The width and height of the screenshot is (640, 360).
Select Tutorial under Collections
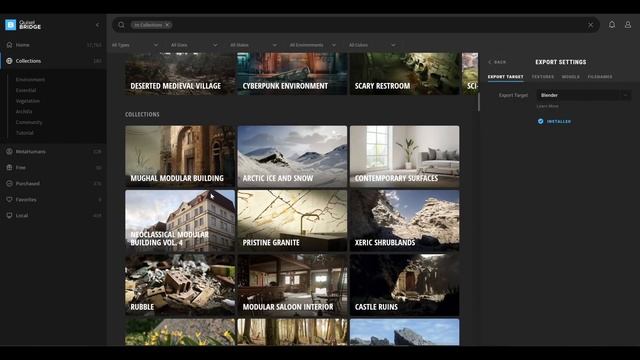tap(24, 133)
